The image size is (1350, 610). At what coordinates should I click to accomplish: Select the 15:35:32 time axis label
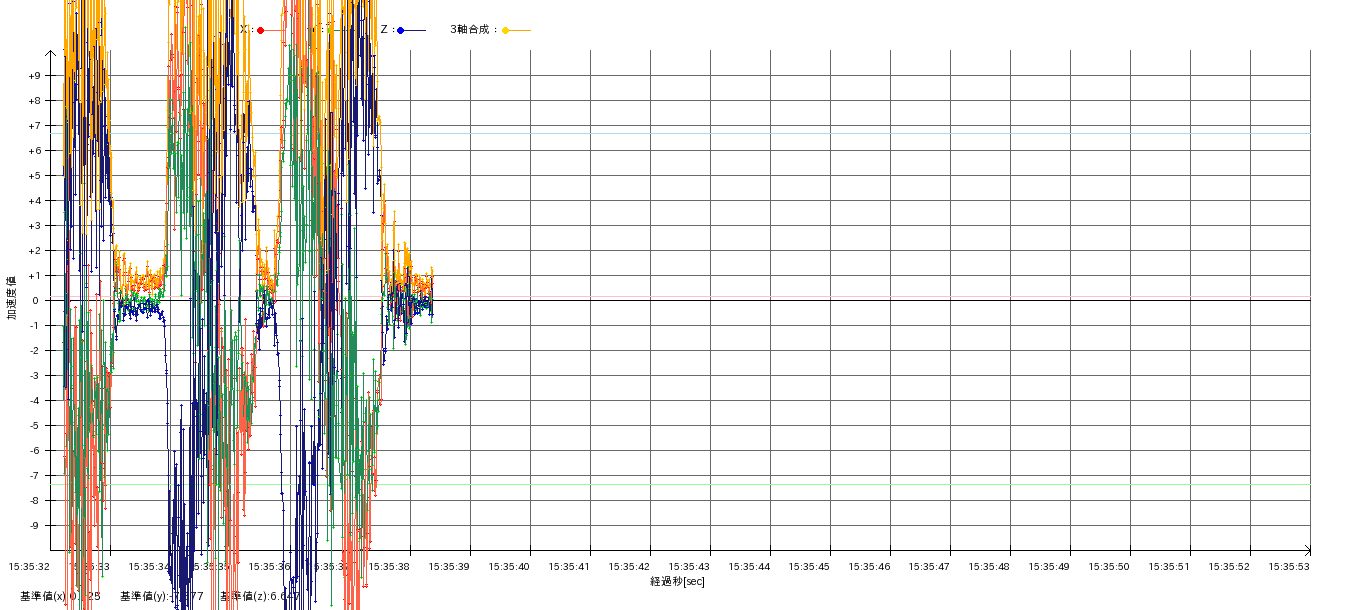click(29, 567)
